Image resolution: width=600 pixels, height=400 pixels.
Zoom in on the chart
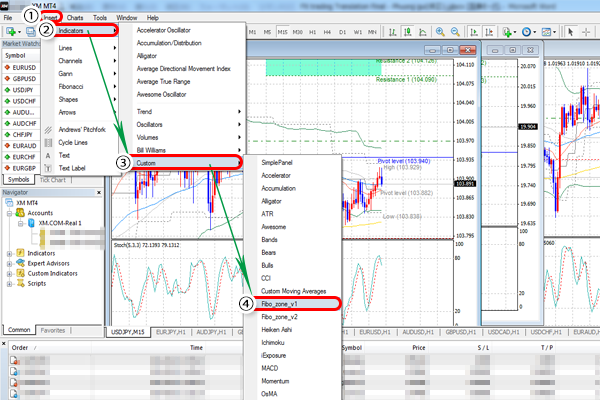click(440, 32)
